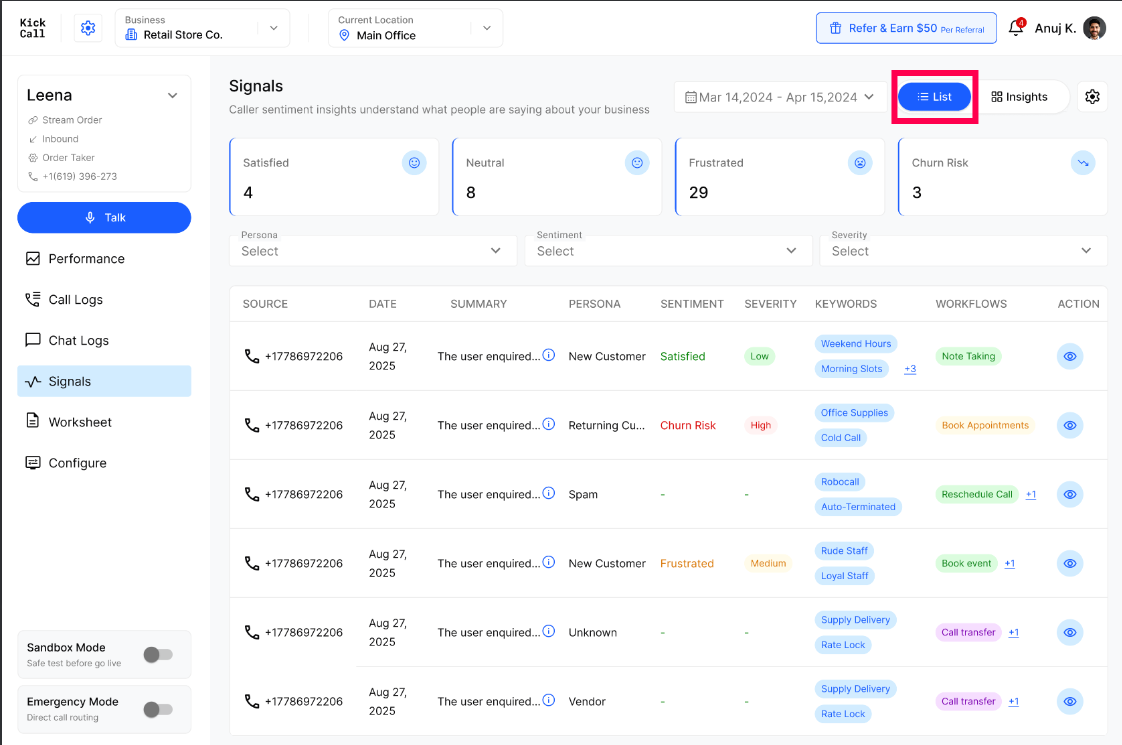Click the calendar icon in date range
Image resolution: width=1122 pixels, height=745 pixels.
click(x=691, y=97)
